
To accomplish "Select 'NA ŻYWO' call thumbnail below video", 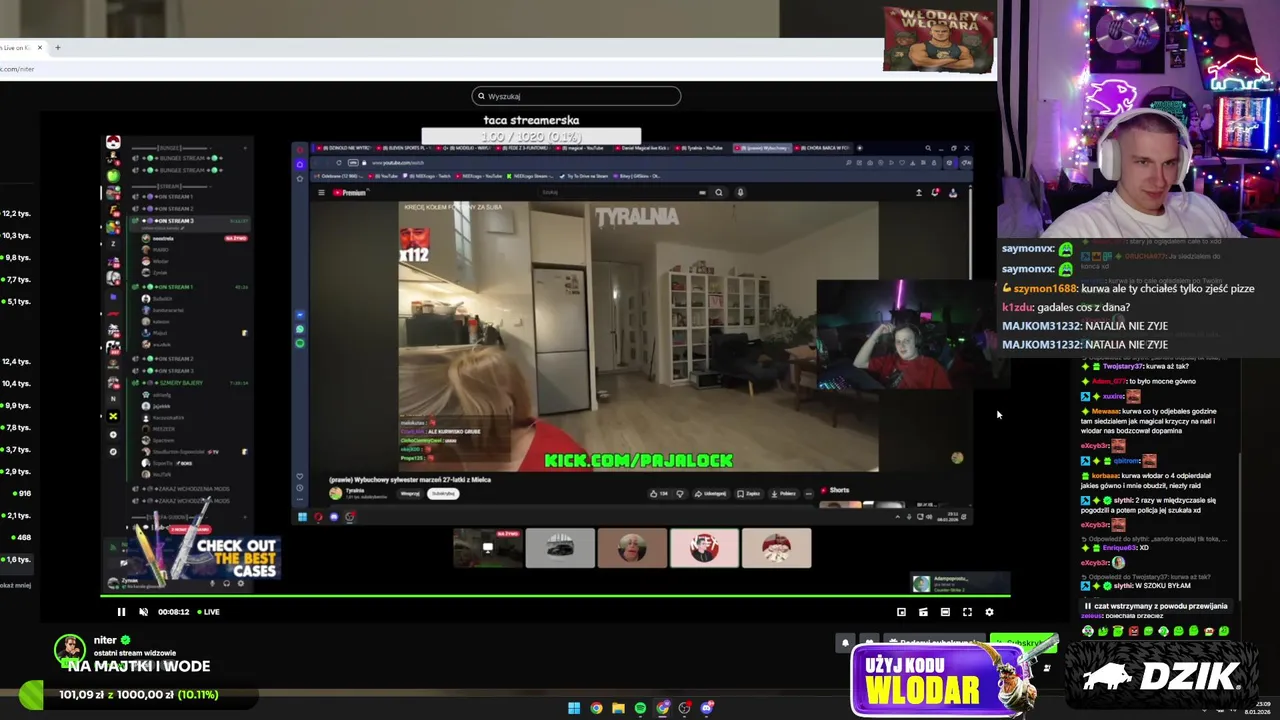I will [x=487, y=548].
